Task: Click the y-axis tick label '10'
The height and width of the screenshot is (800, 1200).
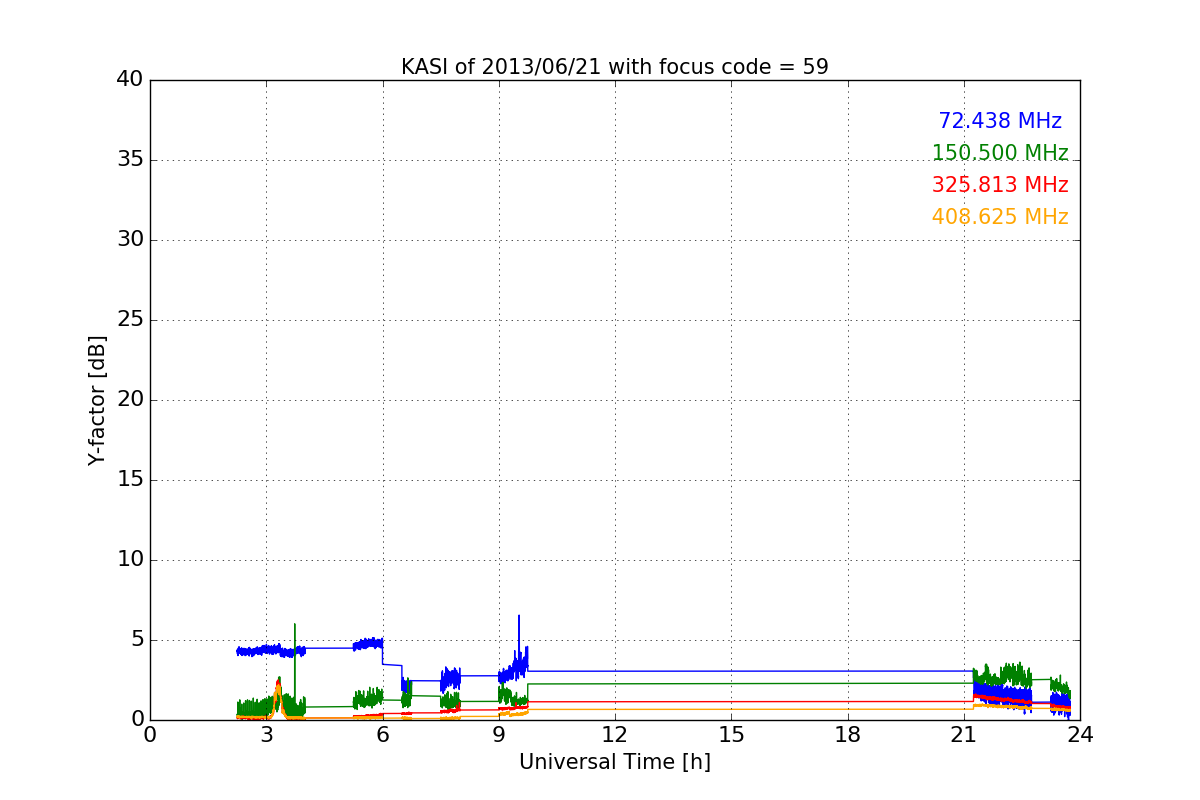Action: pos(130,560)
